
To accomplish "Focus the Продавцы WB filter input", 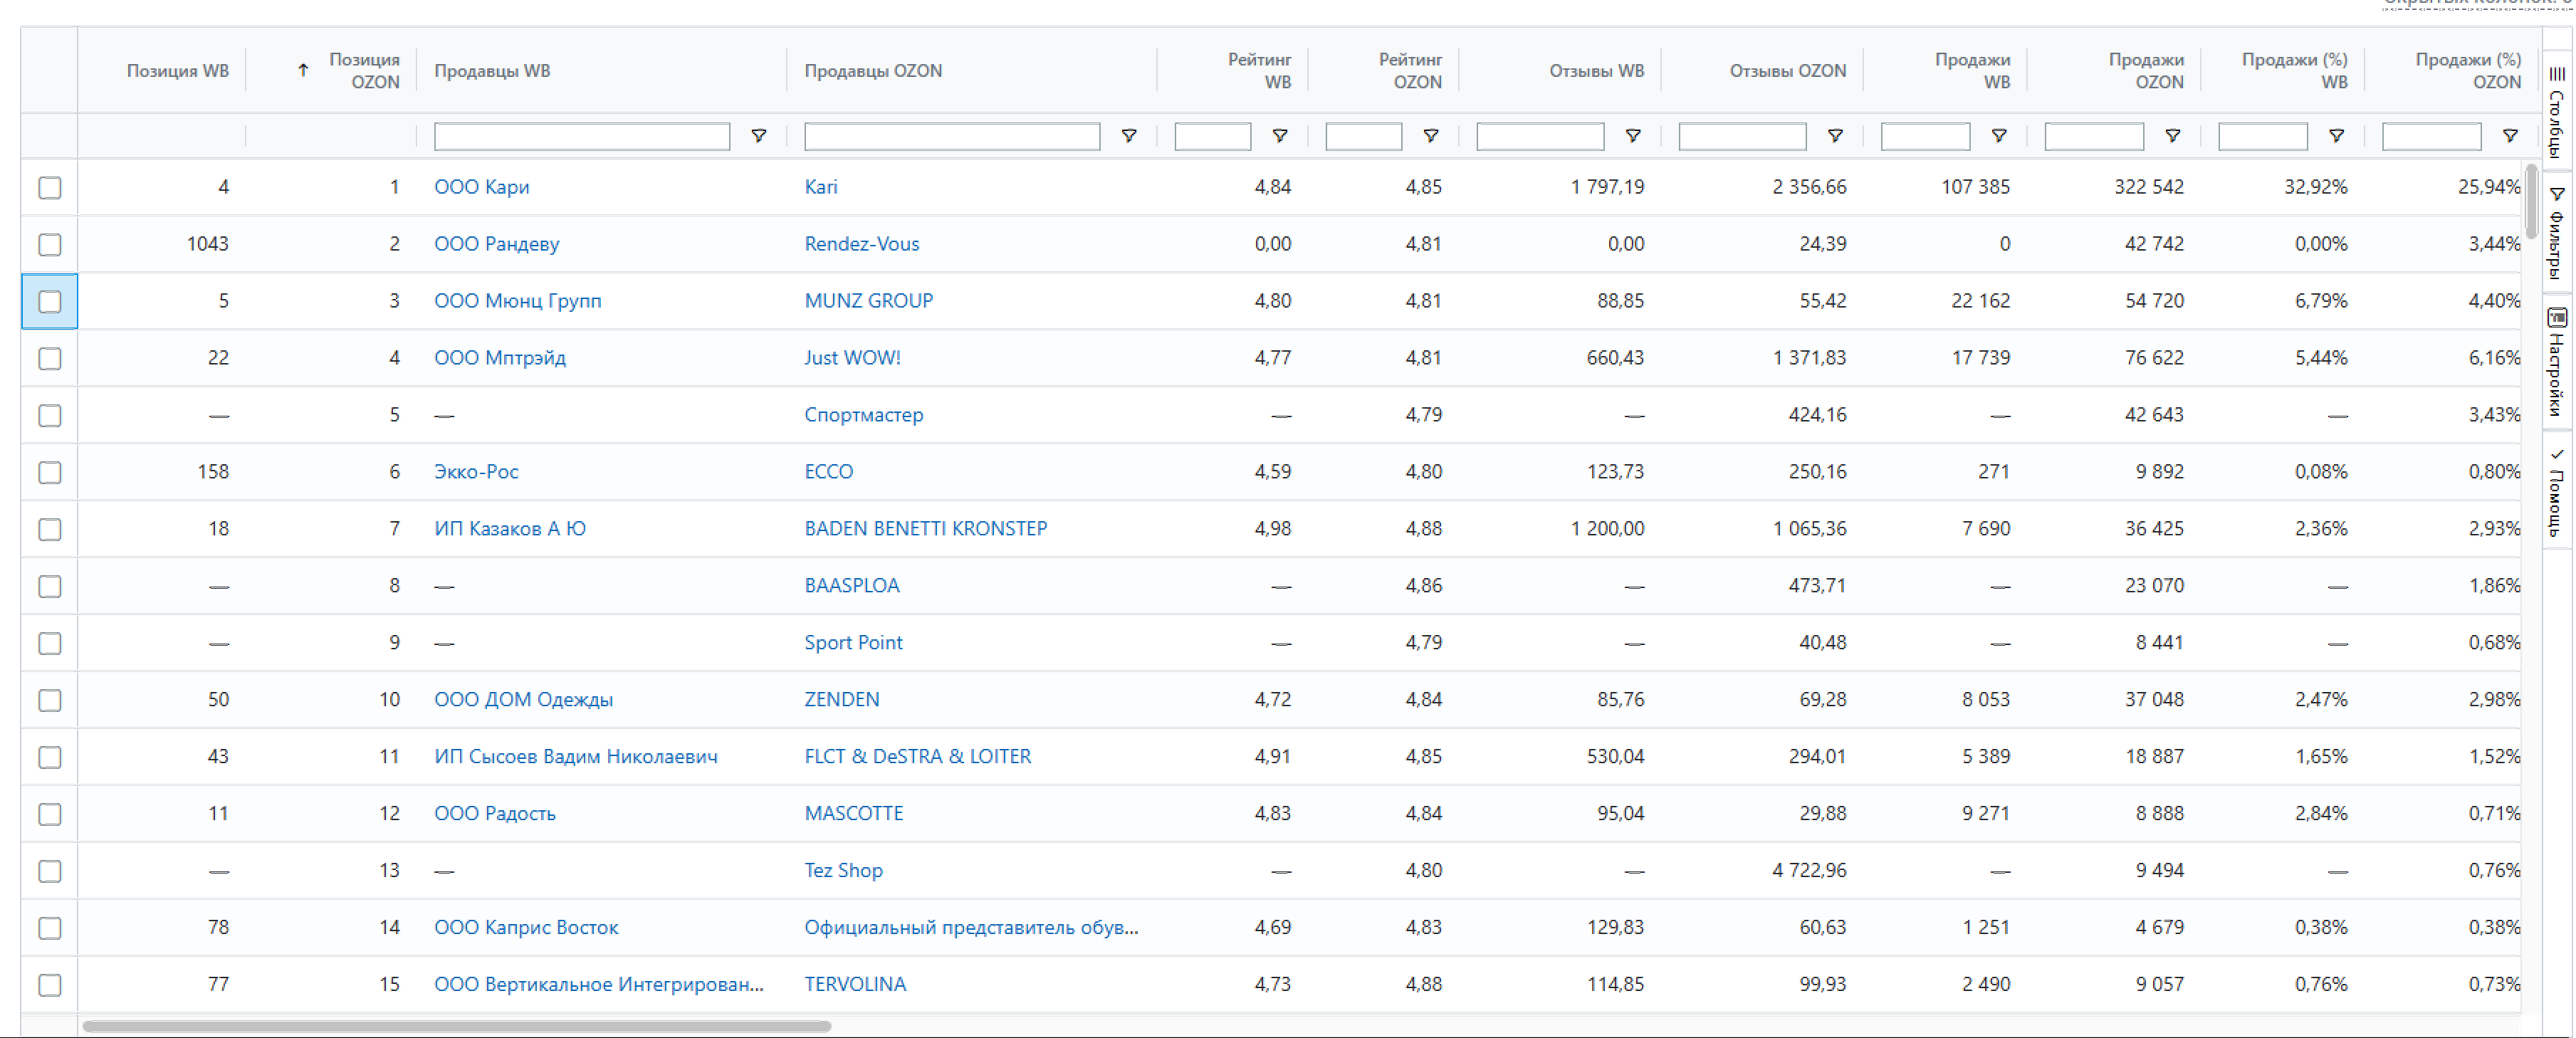I will pos(582,136).
